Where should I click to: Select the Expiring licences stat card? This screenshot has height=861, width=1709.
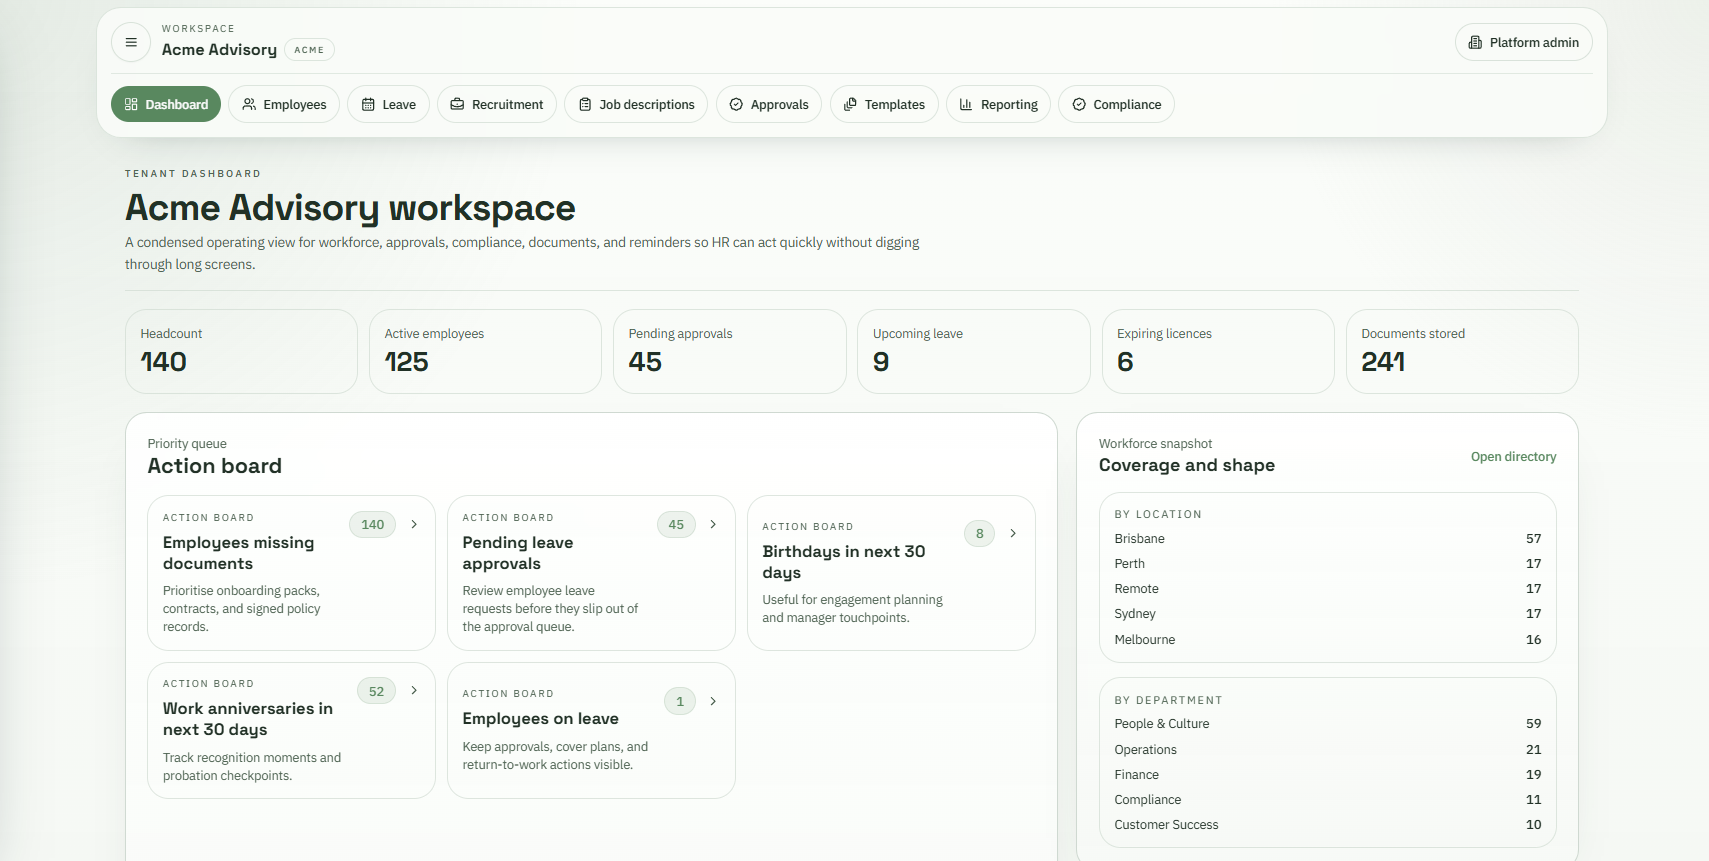(x=1218, y=351)
